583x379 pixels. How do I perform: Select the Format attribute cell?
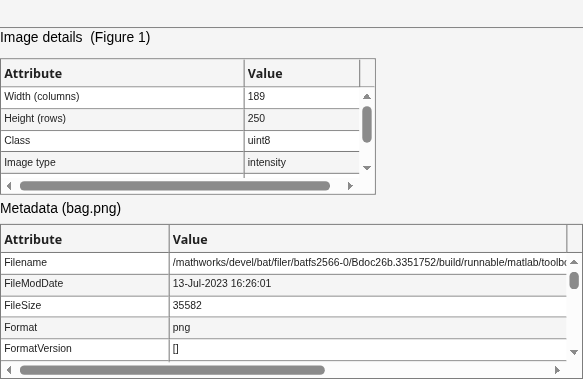pos(85,328)
